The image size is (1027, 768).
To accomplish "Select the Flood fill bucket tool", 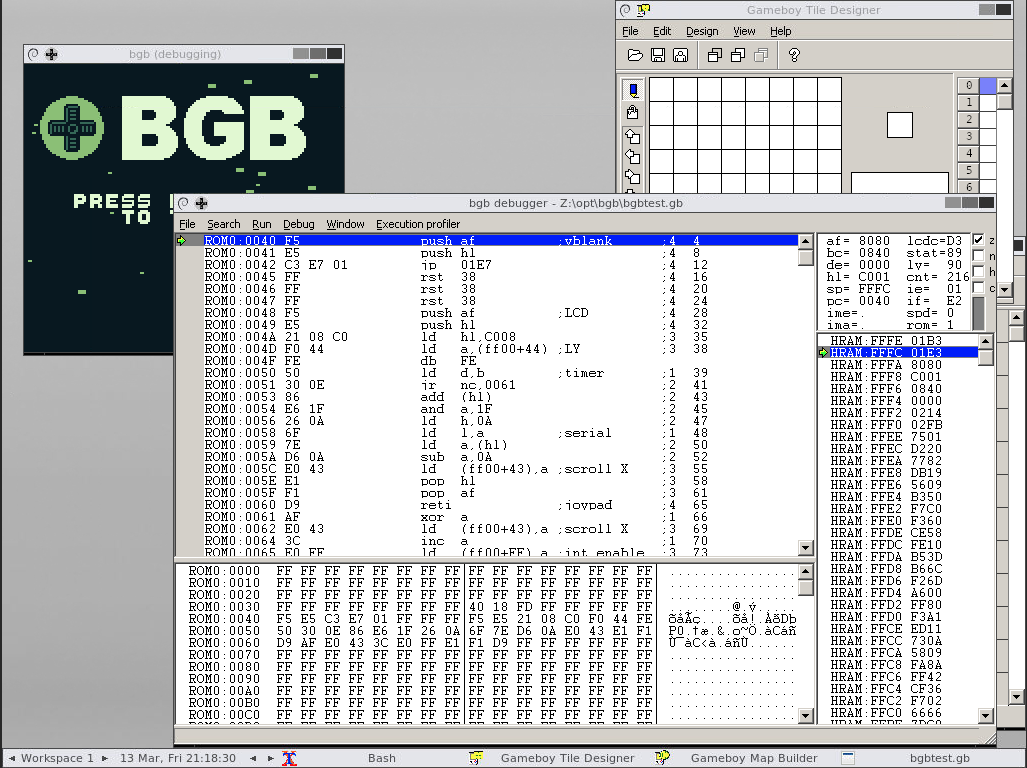I will click(x=633, y=112).
